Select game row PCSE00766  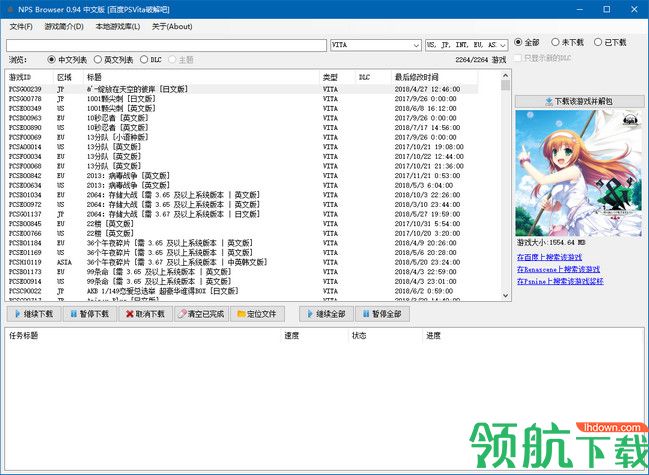[242, 233]
